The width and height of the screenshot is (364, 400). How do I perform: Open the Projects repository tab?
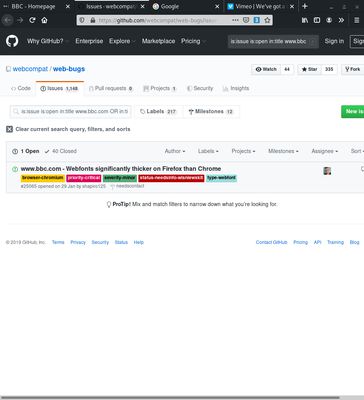pos(160,88)
